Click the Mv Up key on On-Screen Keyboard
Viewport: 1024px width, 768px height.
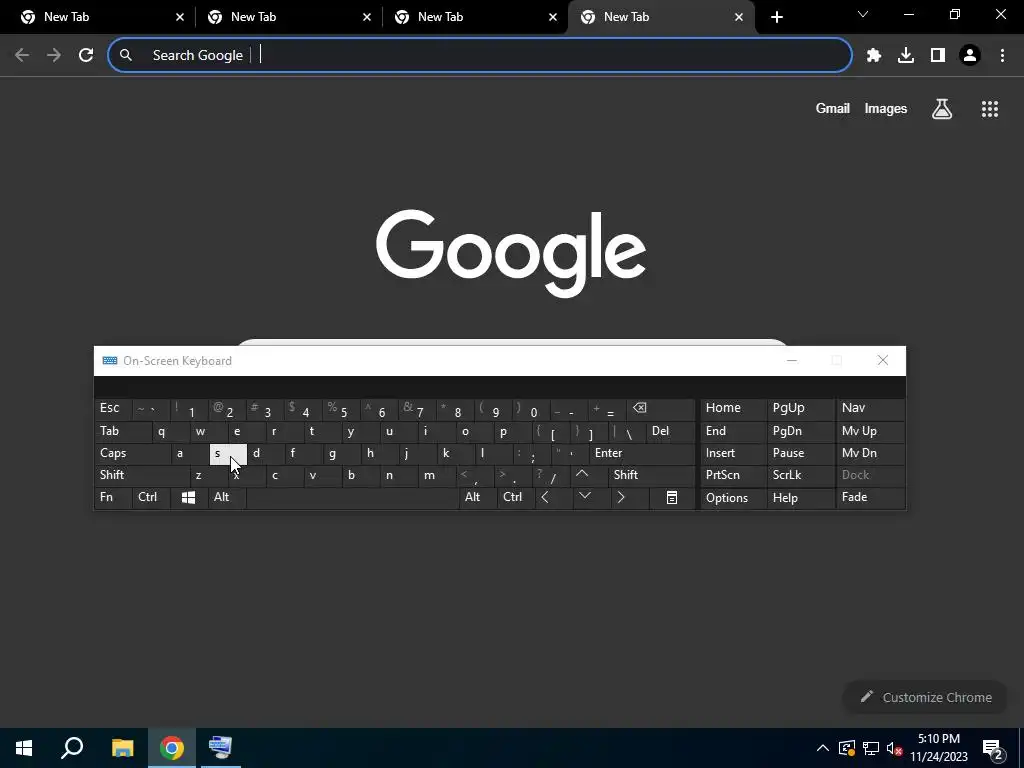[870, 431]
